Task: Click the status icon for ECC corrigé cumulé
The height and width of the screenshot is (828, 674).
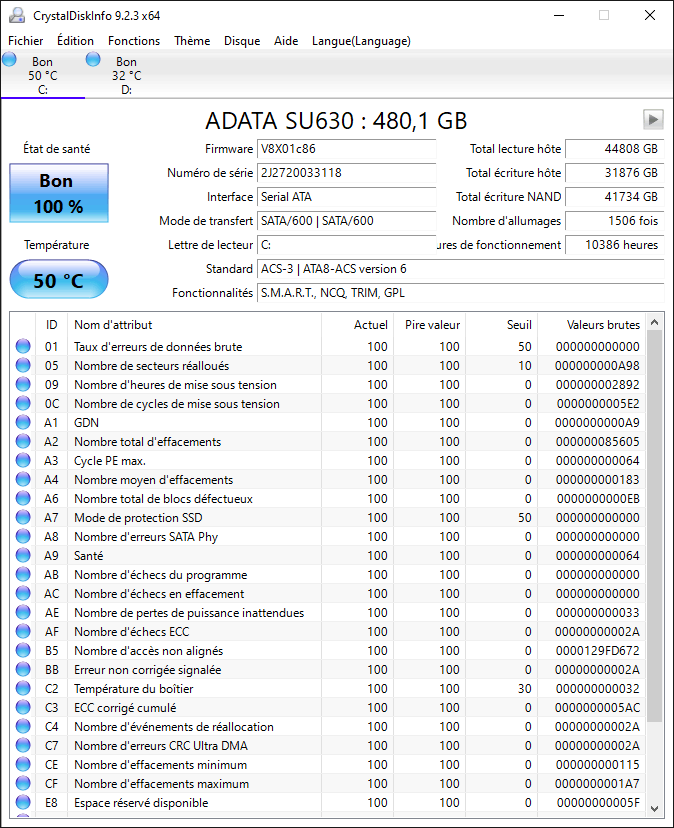Action: [x=23, y=707]
